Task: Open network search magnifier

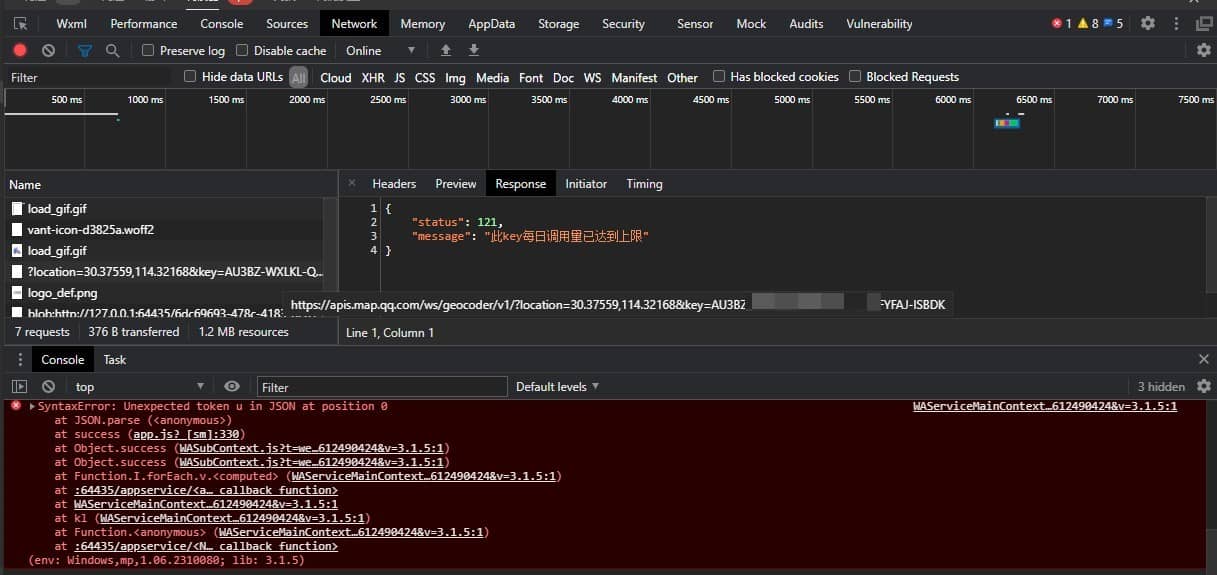Action: [112, 50]
